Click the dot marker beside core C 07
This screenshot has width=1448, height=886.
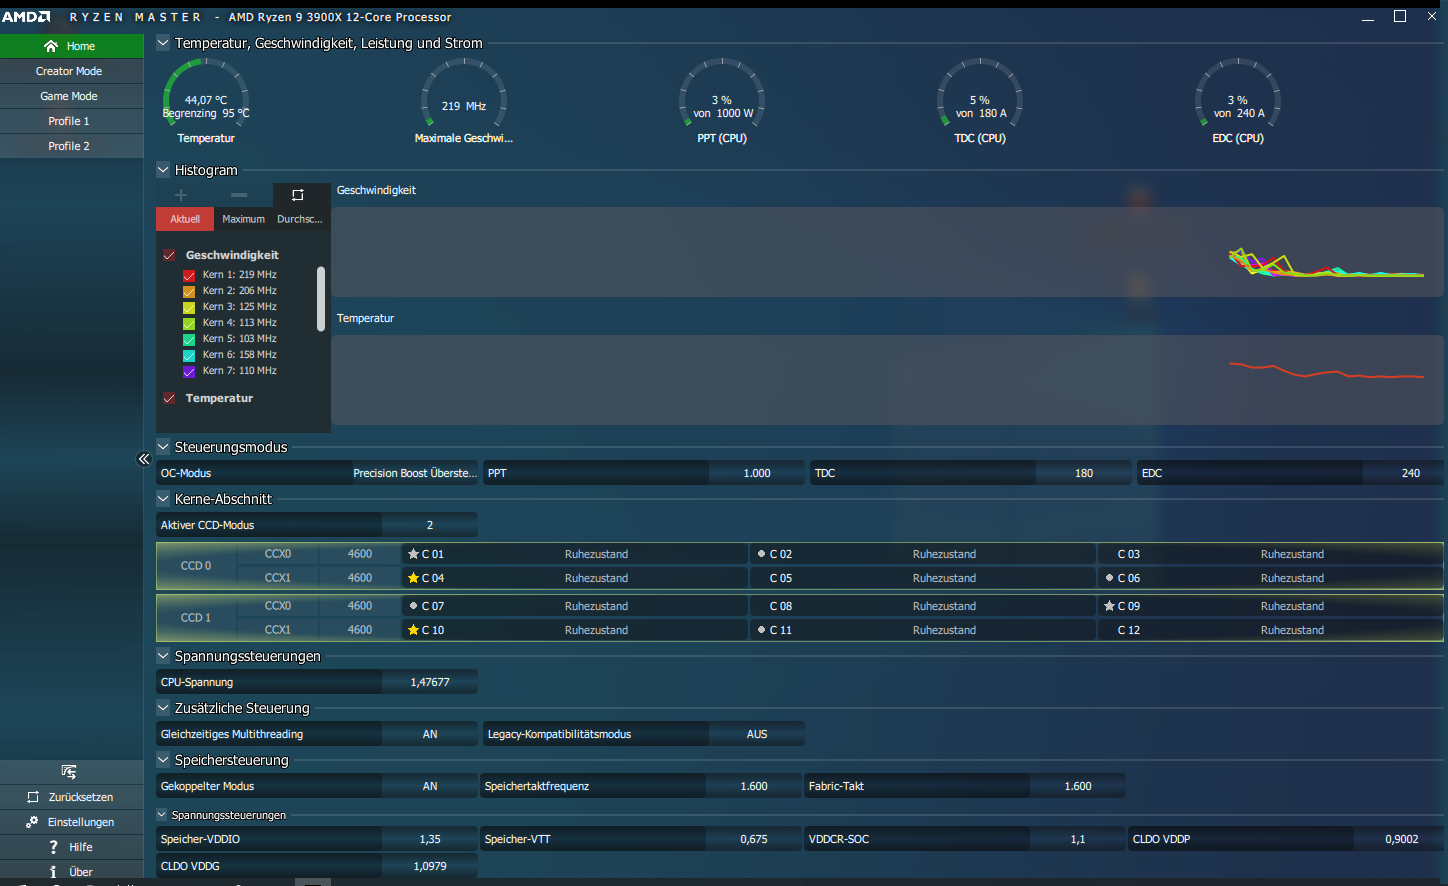[413, 606]
